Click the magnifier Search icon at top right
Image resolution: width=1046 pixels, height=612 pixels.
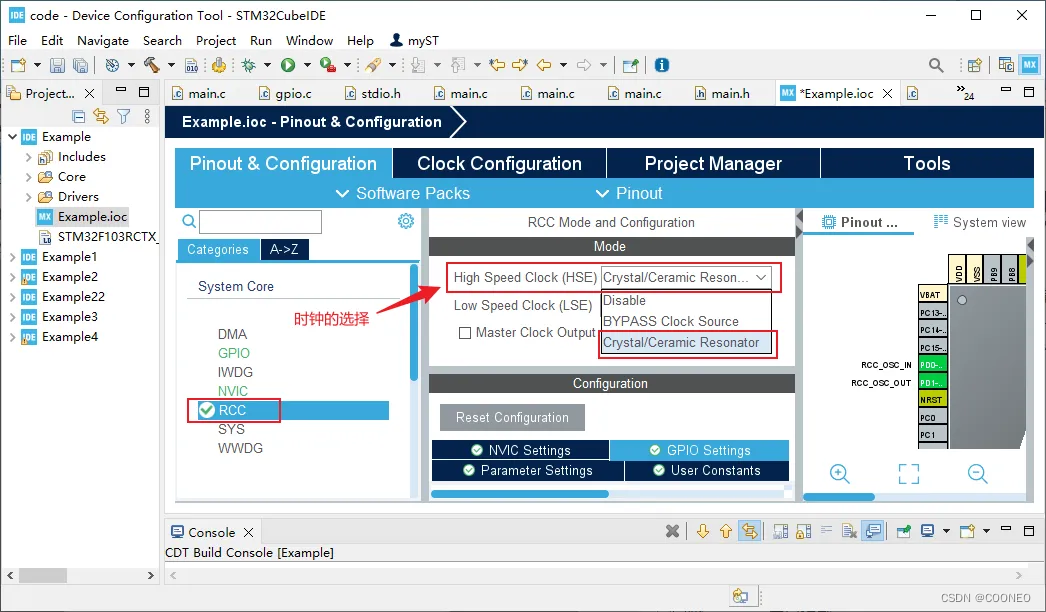[x=937, y=65]
